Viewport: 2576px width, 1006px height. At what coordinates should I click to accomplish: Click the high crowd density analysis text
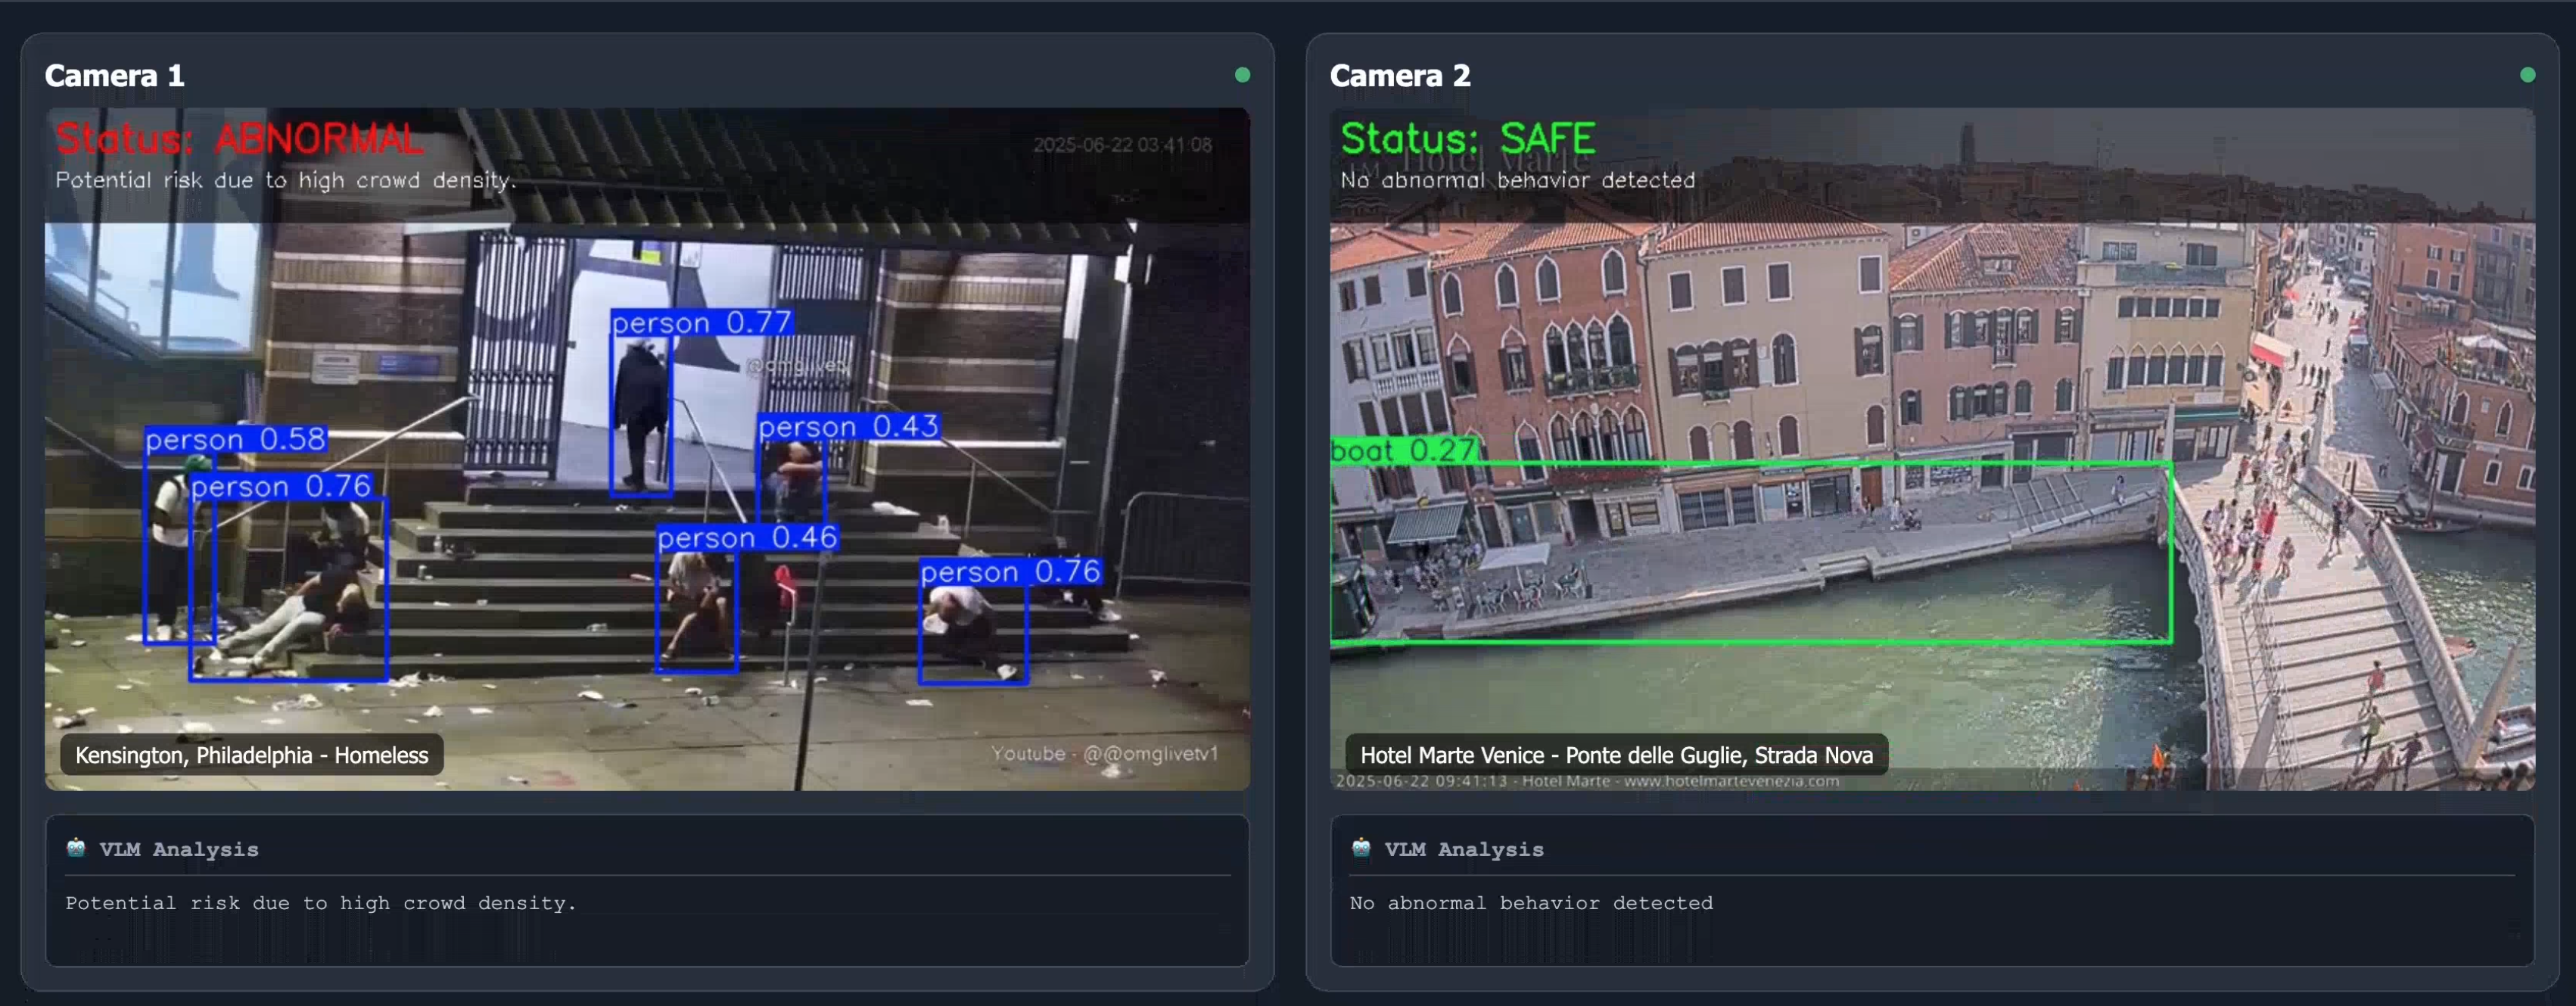click(320, 903)
